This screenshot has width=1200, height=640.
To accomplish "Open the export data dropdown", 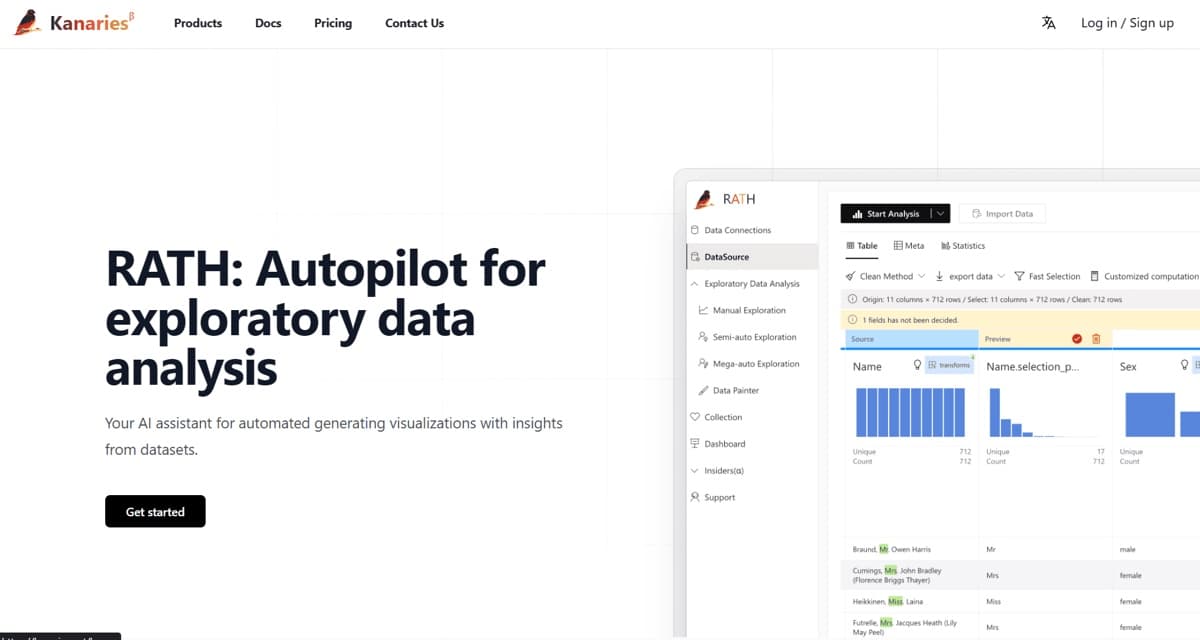I will pos(970,276).
